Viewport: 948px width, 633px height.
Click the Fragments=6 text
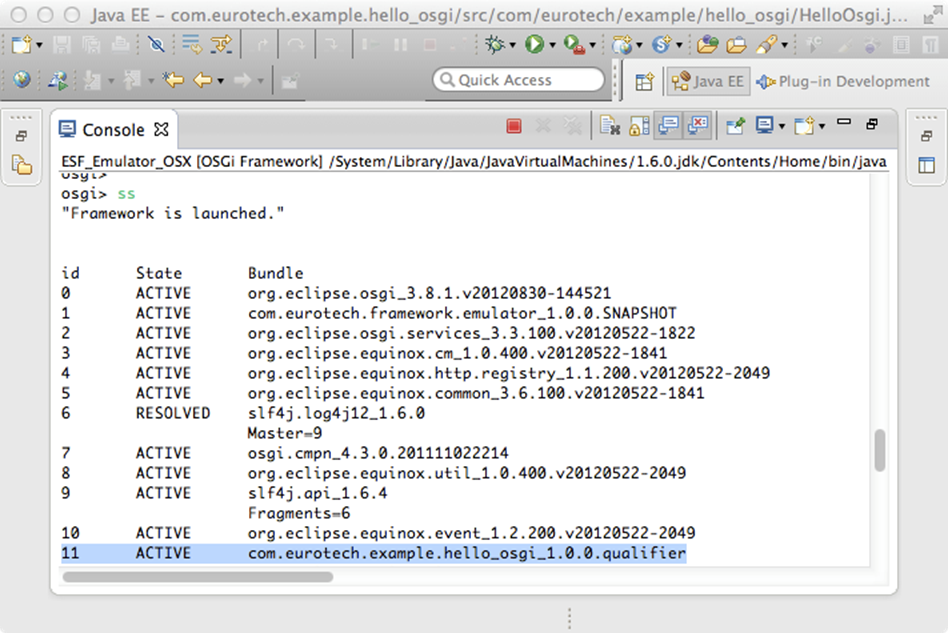coord(299,513)
